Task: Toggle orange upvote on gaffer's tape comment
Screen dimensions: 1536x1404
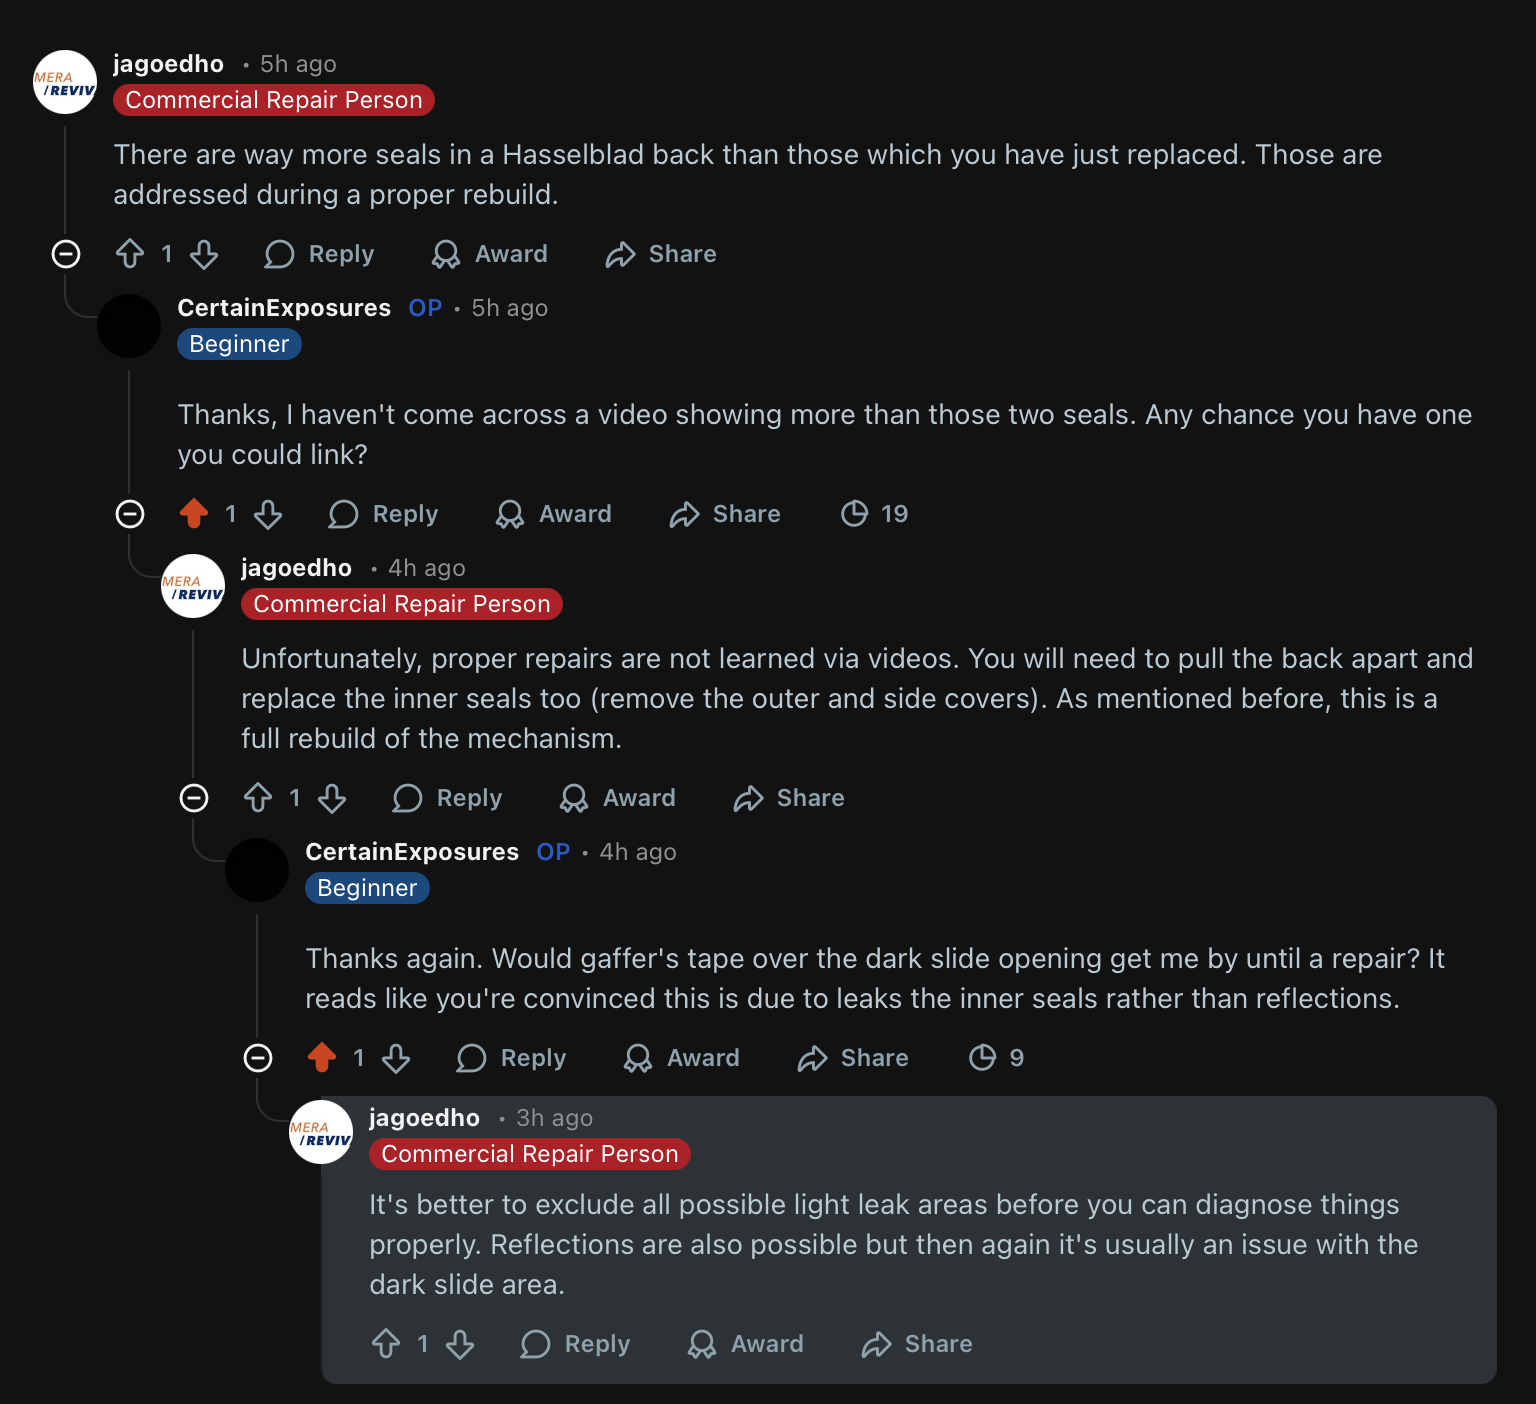Action: [322, 1058]
